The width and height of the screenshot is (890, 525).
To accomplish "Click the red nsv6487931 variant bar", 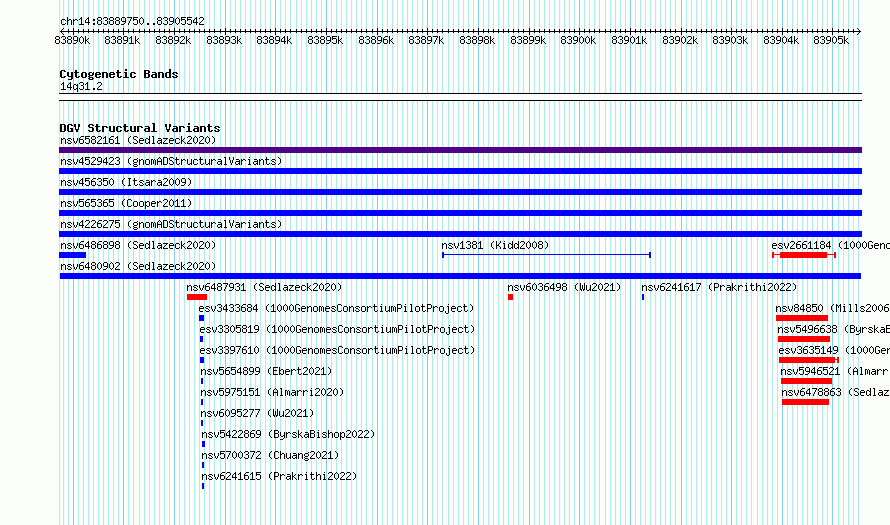I will (197, 297).
